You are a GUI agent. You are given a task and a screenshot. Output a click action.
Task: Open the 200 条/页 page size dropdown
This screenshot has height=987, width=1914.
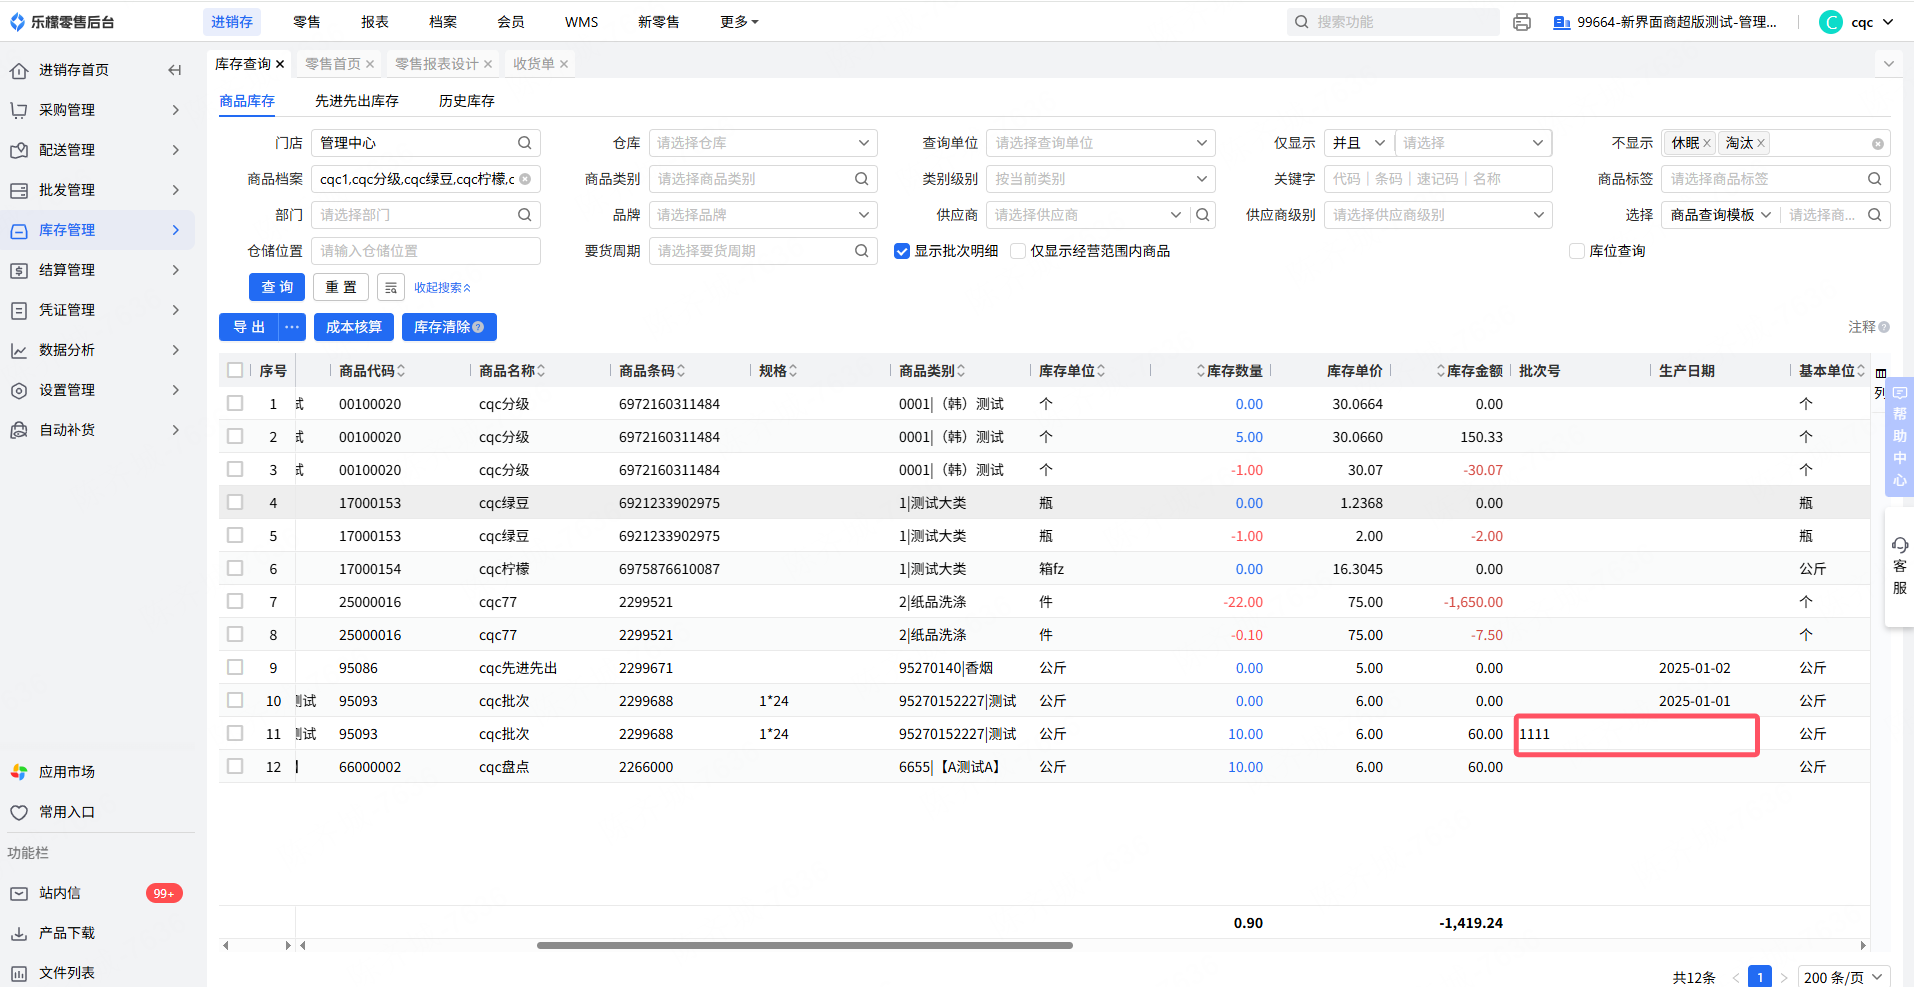pyautogui.click(x=1843, y=977)
